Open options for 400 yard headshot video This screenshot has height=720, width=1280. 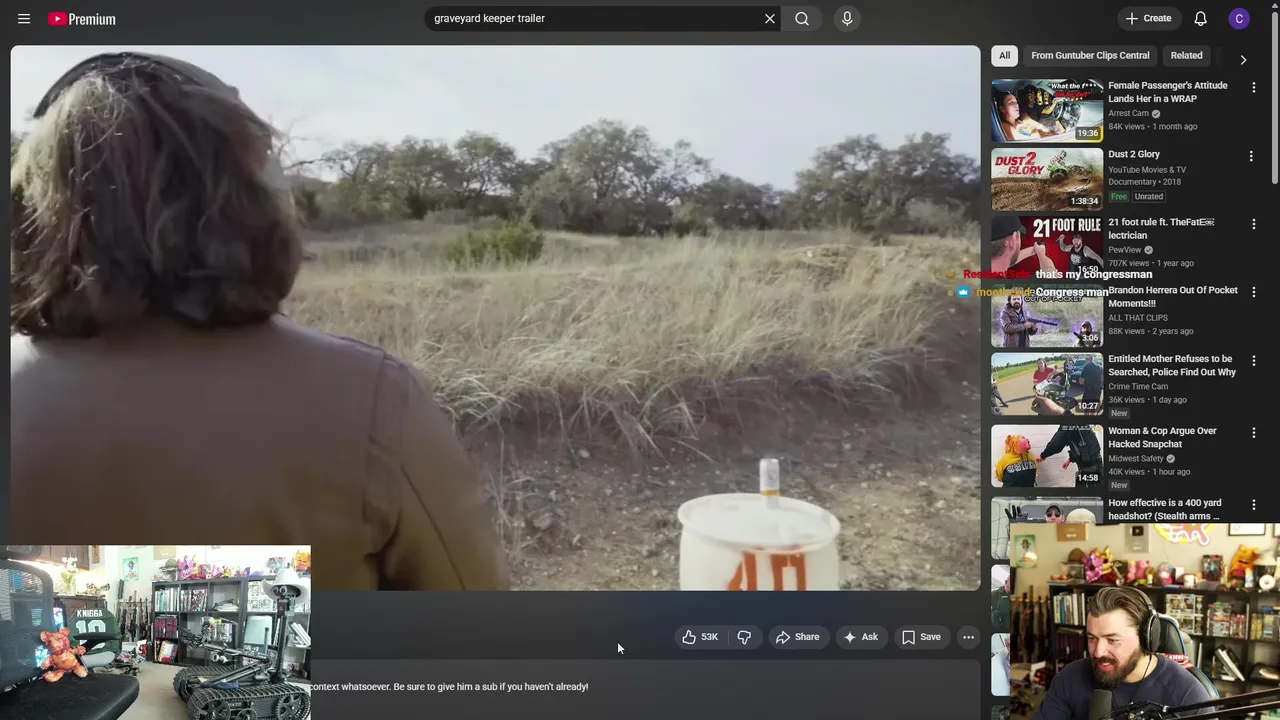(1253, 505)
